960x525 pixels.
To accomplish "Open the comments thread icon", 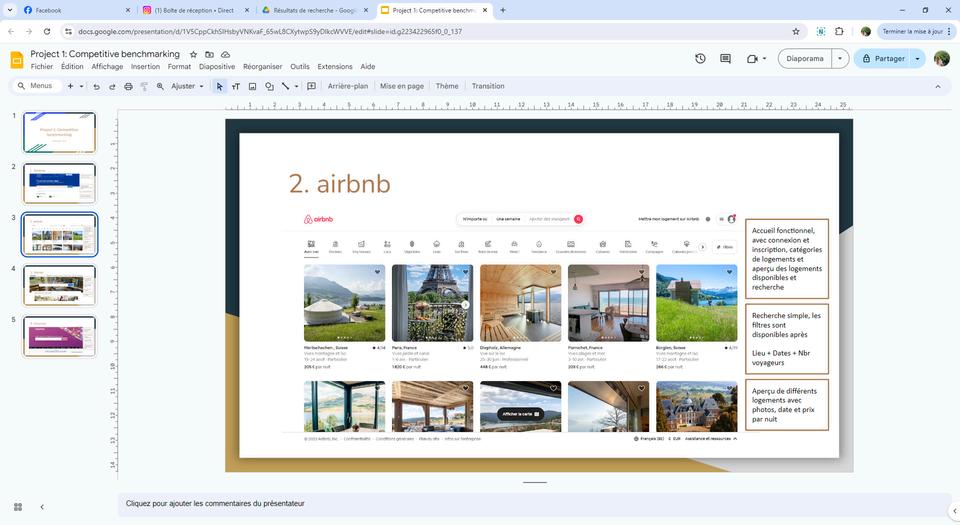I will pyautogui.click(x=726, y=59).
